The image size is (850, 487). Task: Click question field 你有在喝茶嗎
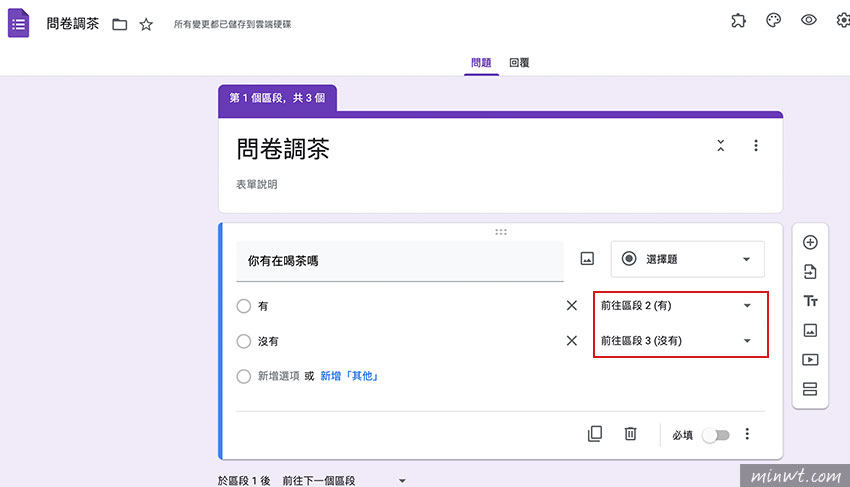[x=400, y=261]
